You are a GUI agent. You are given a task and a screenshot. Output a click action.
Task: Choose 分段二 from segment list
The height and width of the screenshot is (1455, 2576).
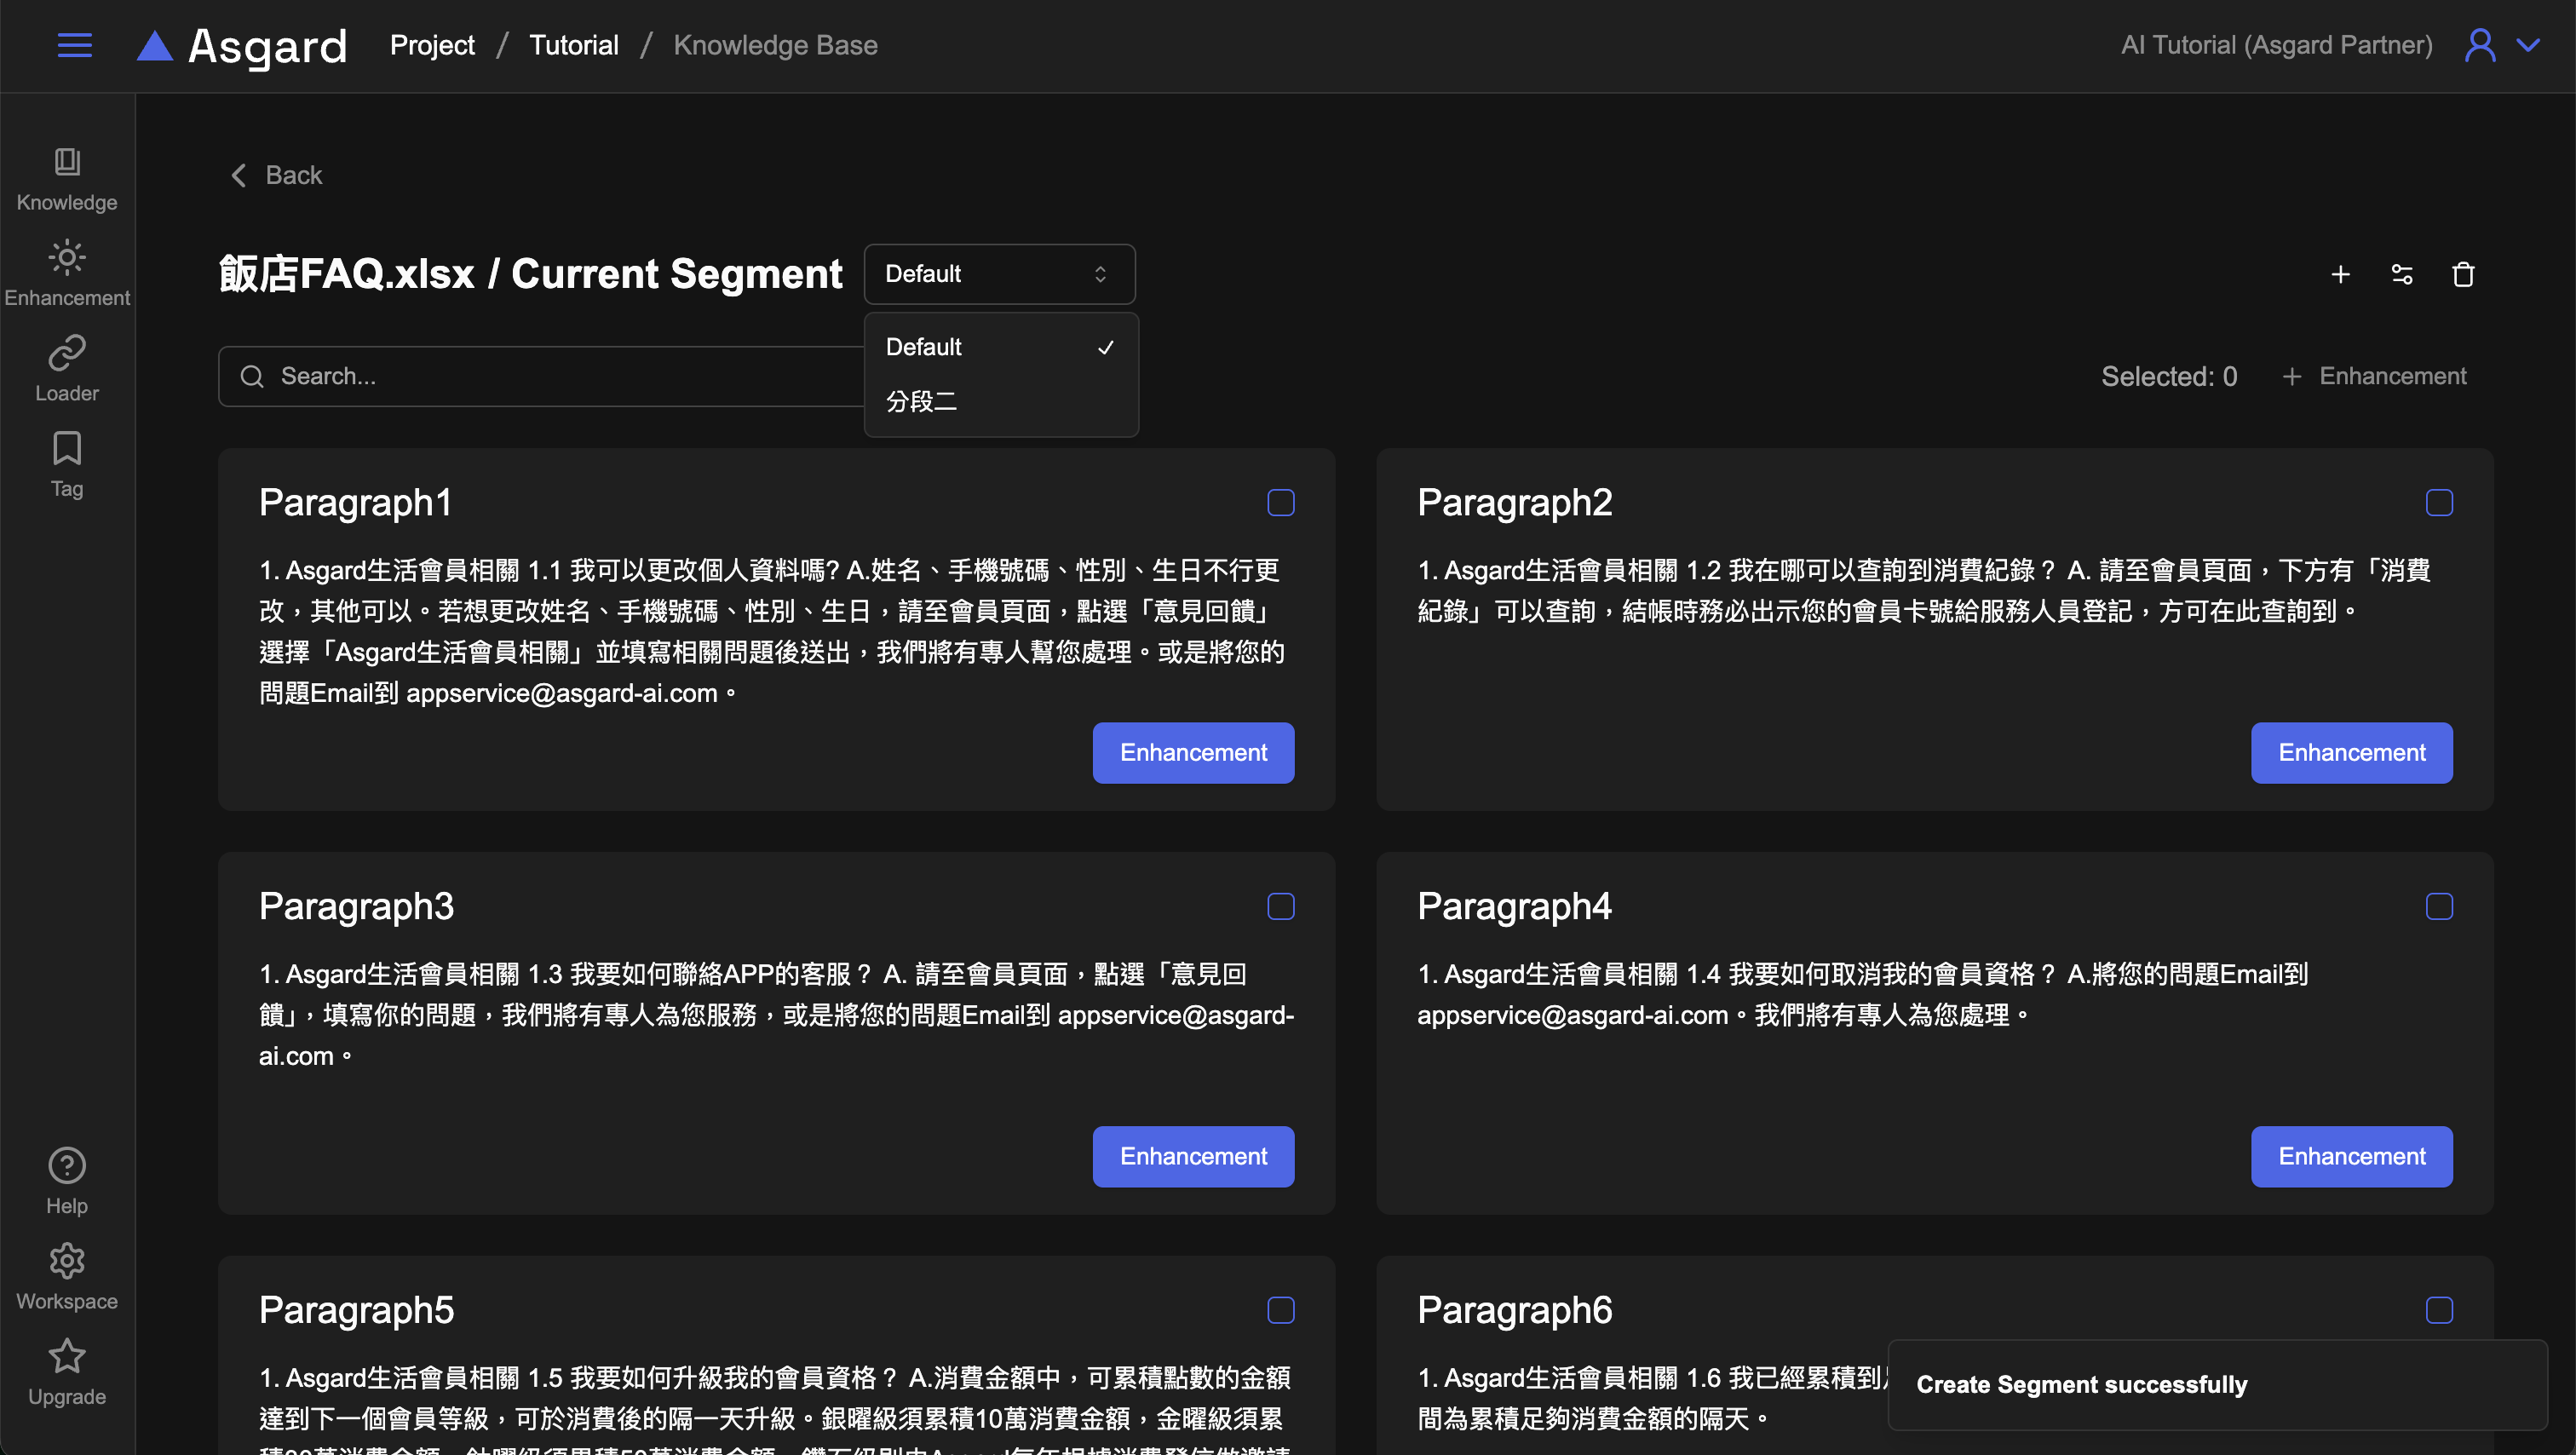(921, 402)
